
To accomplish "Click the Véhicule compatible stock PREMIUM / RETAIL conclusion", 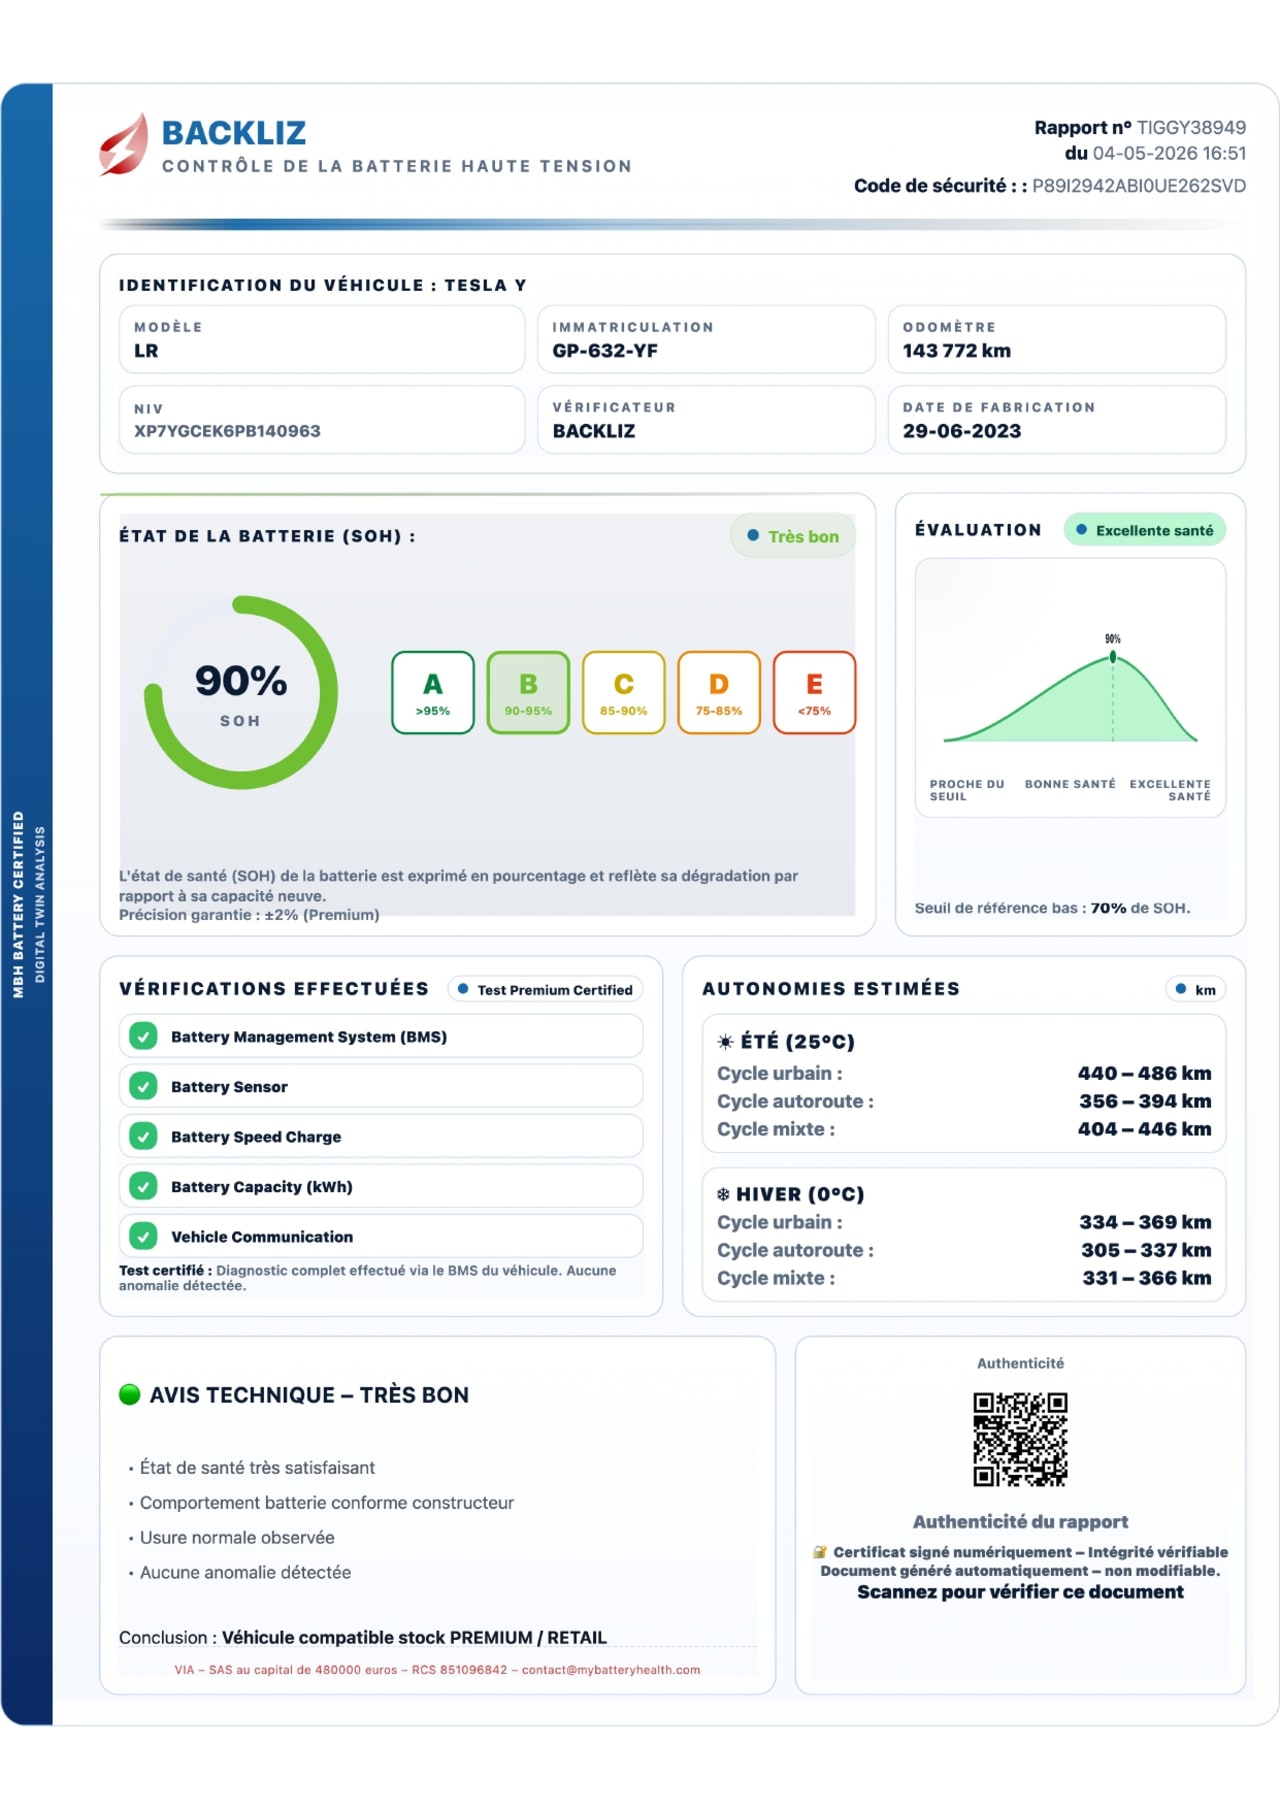I will click(414, 1638).
